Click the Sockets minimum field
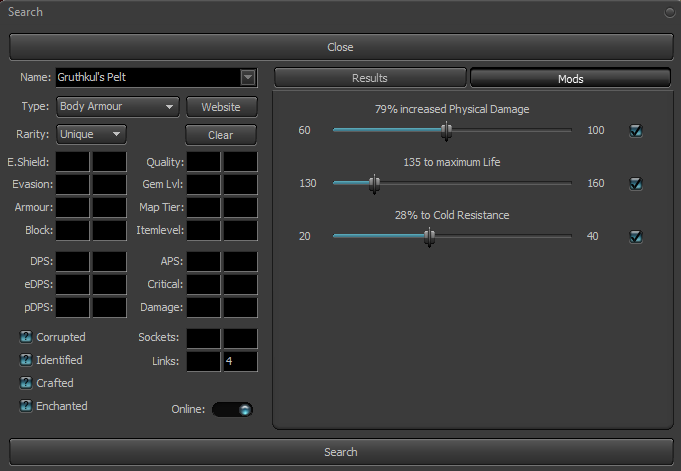Viewport: 681px width, 471px height. (204, 338)
